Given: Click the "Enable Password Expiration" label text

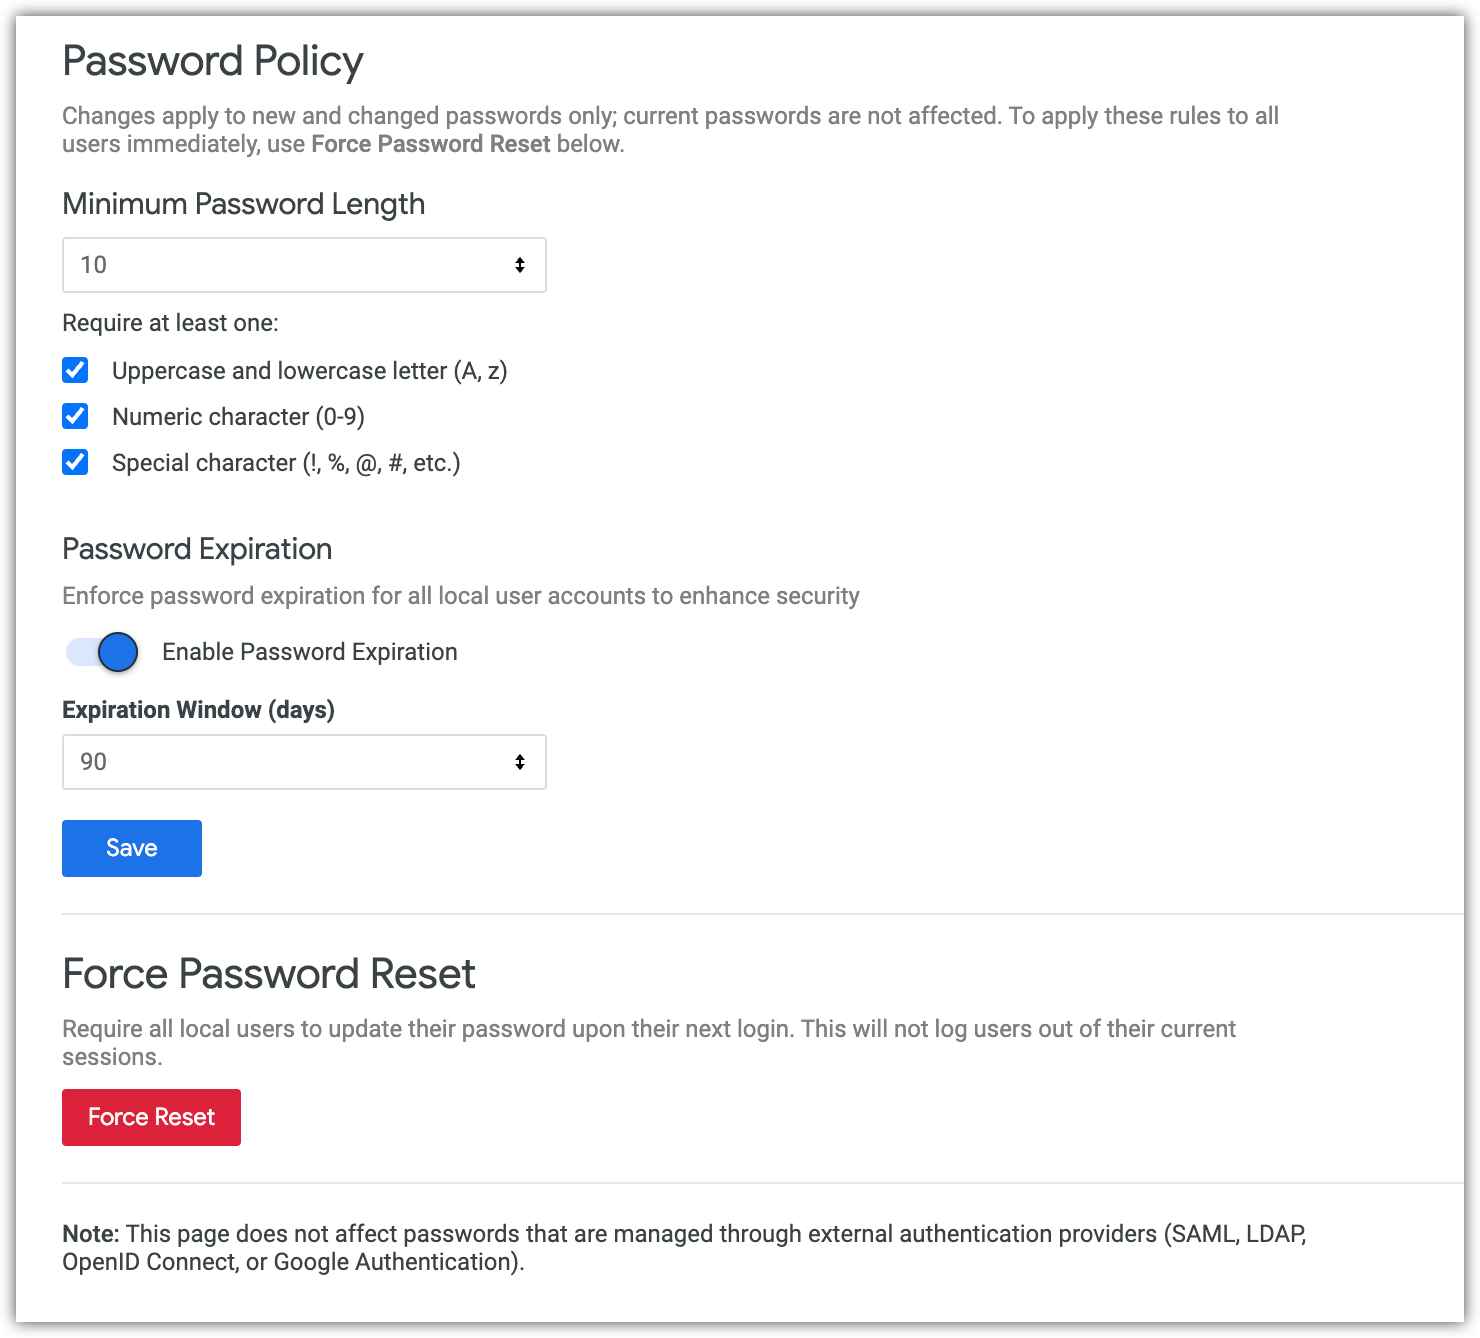Looking at the screenshot, I should tap(309, 652).
